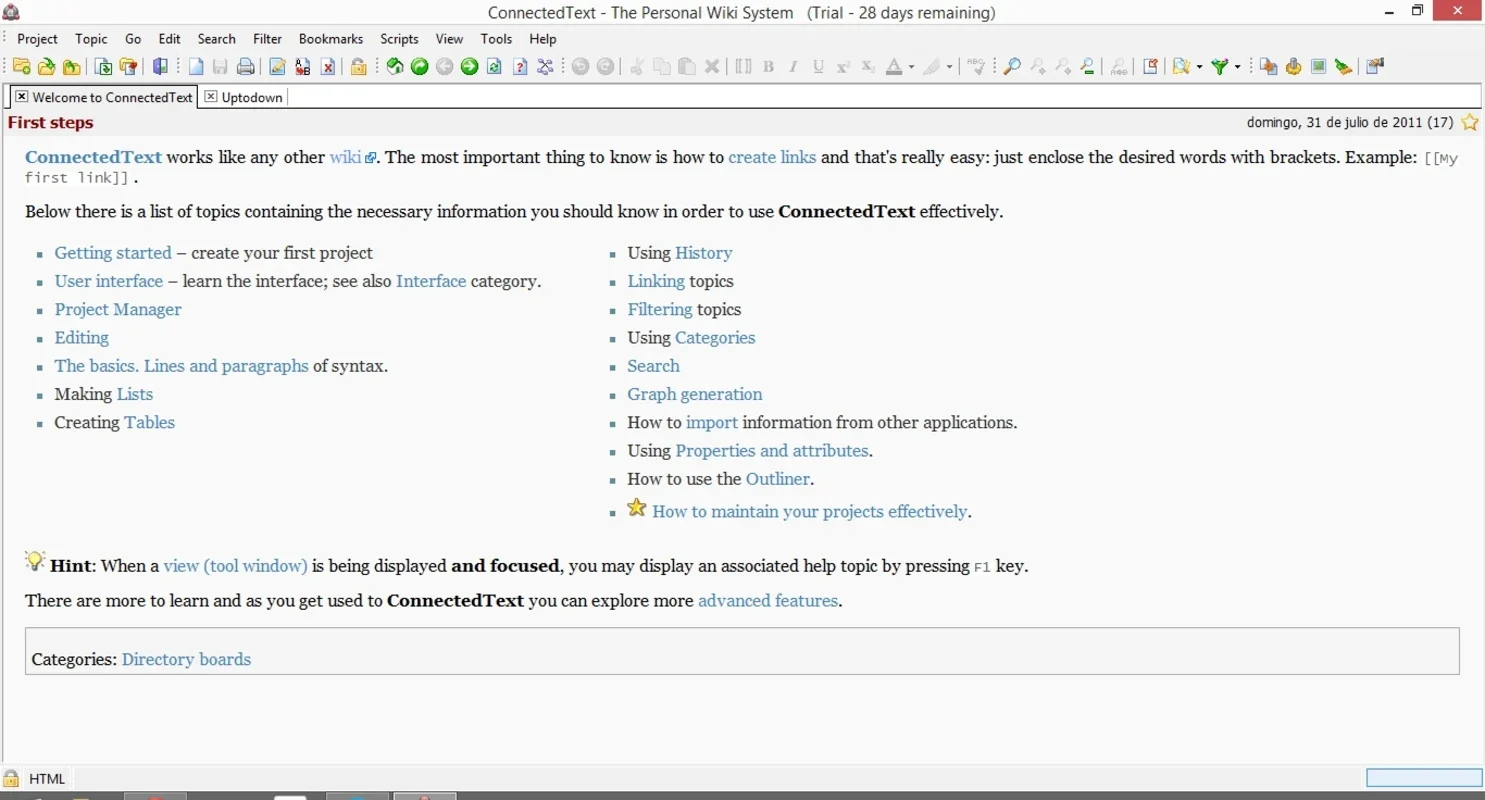This screenshot has width=1485, height=800.
Task: Expand the view page dropdown arrow
Action: [x=1199, y=67]
